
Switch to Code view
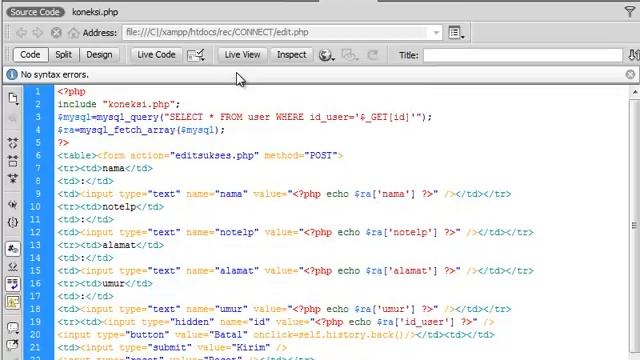tap(30, 55)
